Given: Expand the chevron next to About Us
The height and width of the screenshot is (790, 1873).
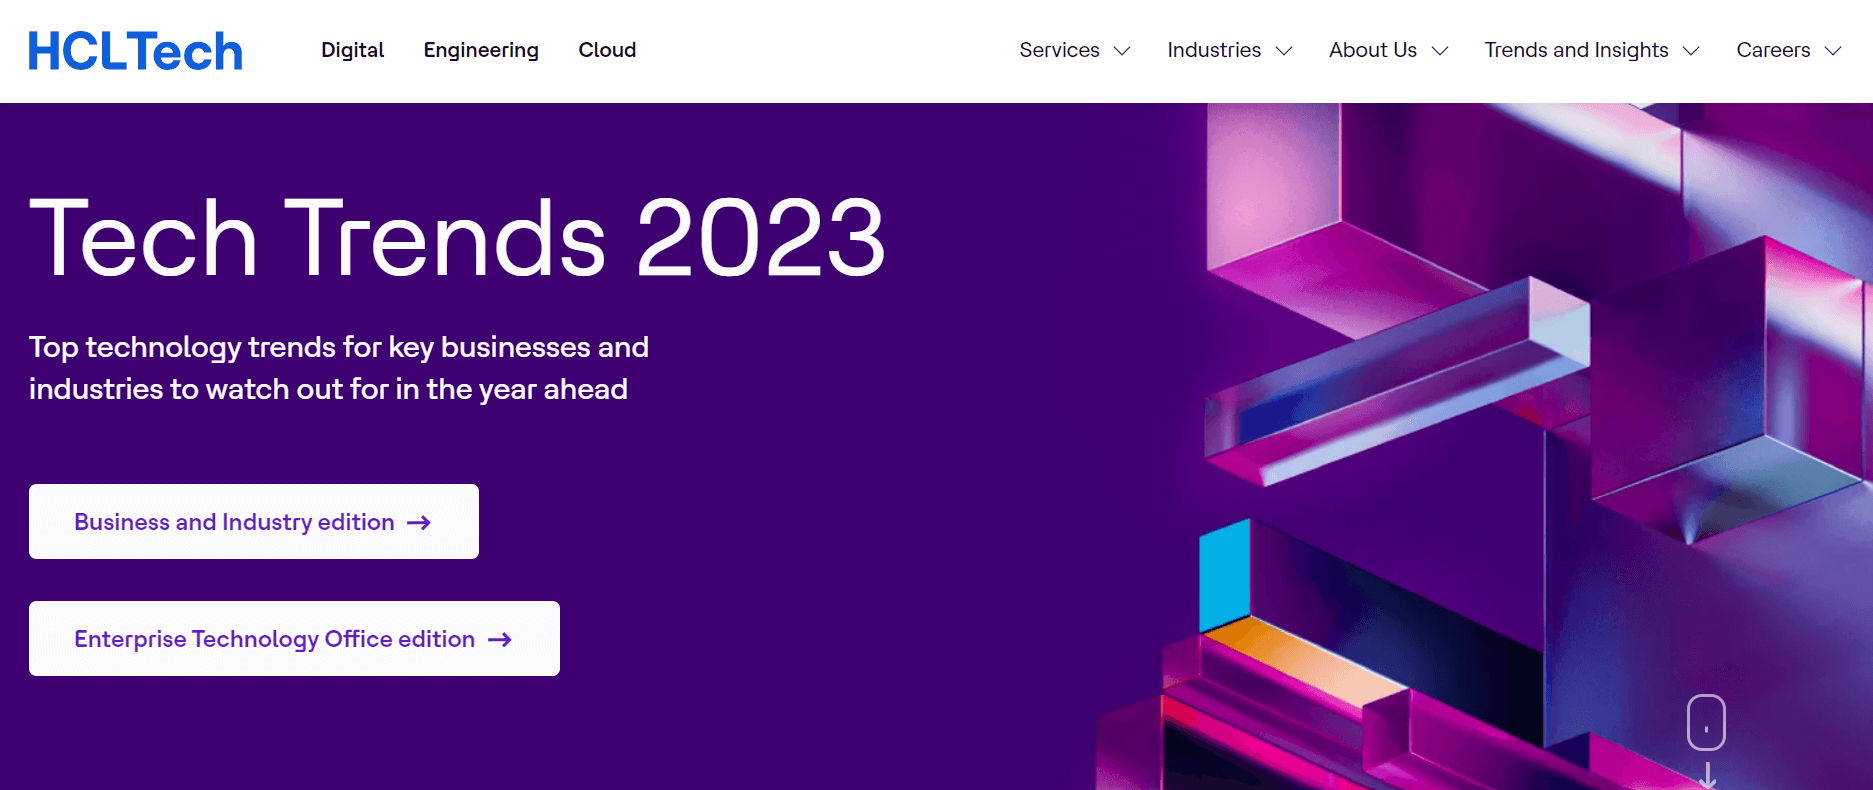Looking at the screenshot, I should pos(1440,51).
